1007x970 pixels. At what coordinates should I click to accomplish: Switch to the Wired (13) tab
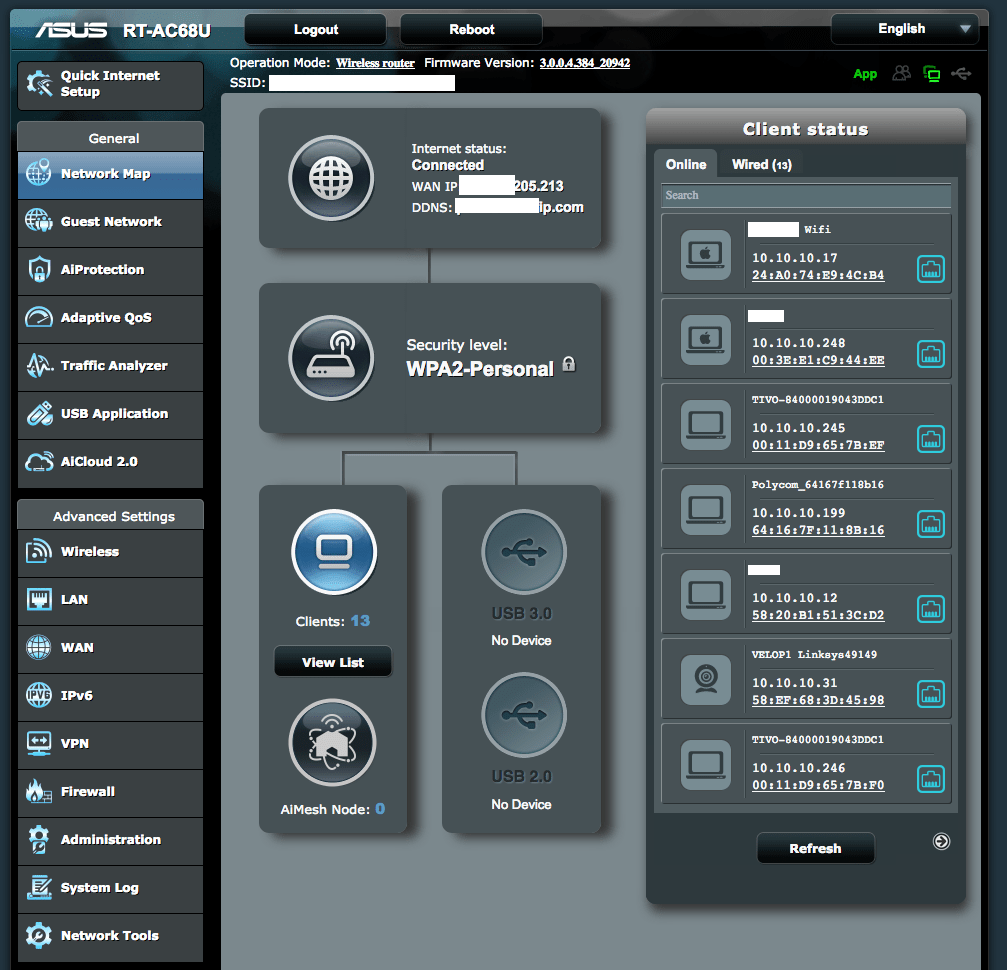click(x=761, y=164)
